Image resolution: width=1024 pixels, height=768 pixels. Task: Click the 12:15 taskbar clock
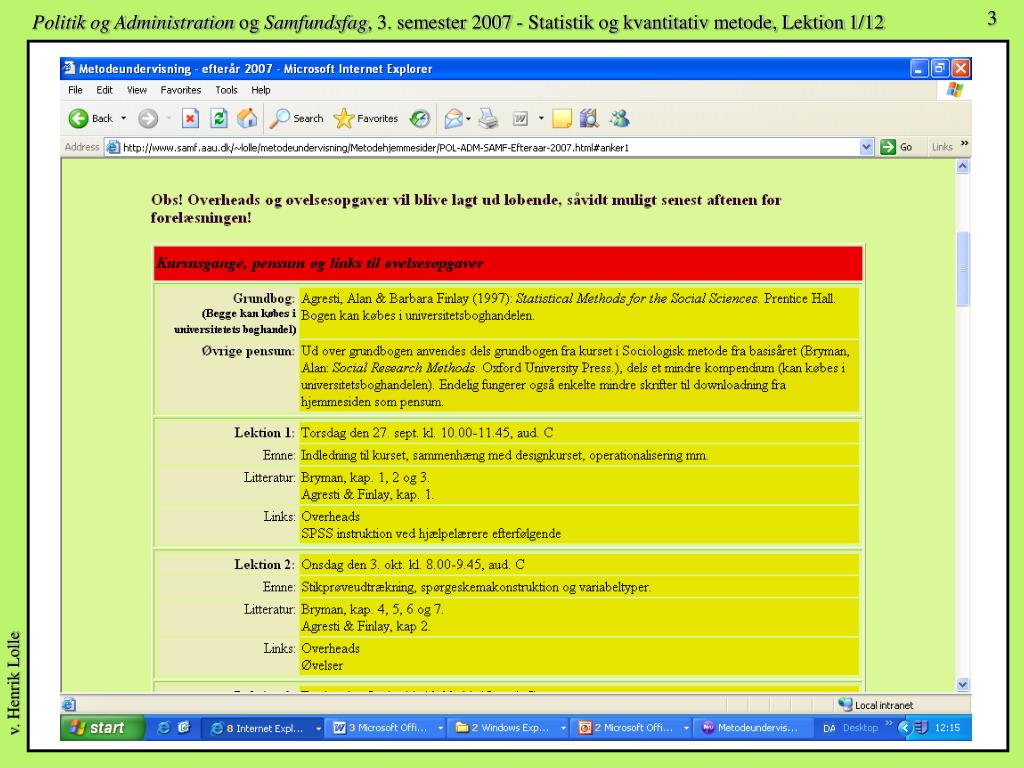click(x=948, y=728)
